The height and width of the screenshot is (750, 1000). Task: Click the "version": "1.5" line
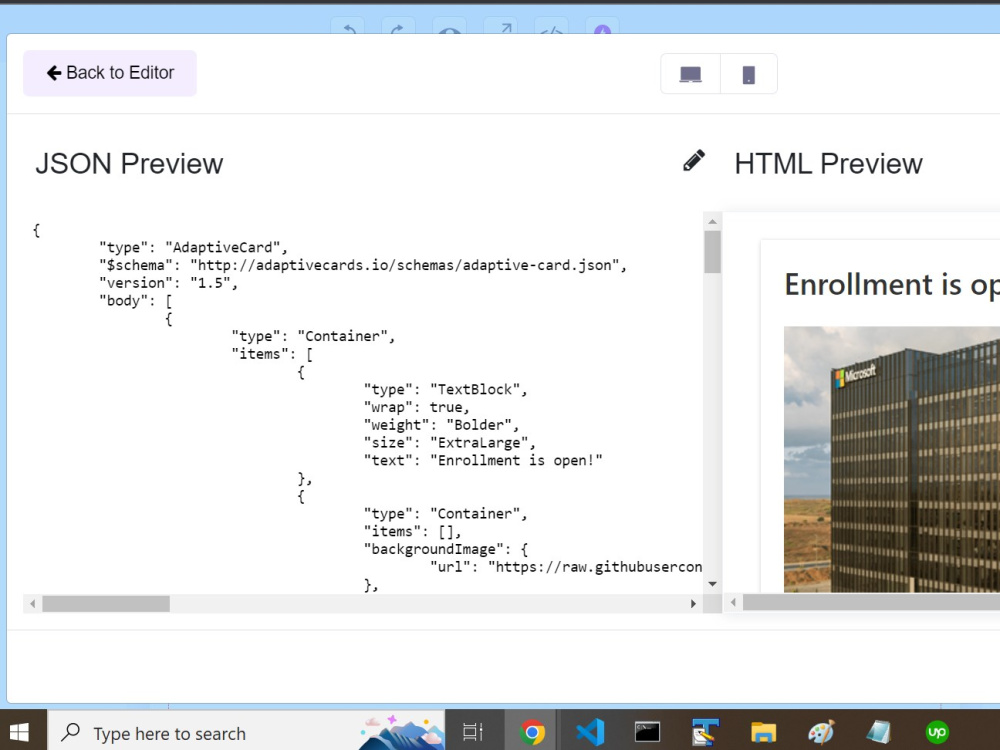coord(168,283)
